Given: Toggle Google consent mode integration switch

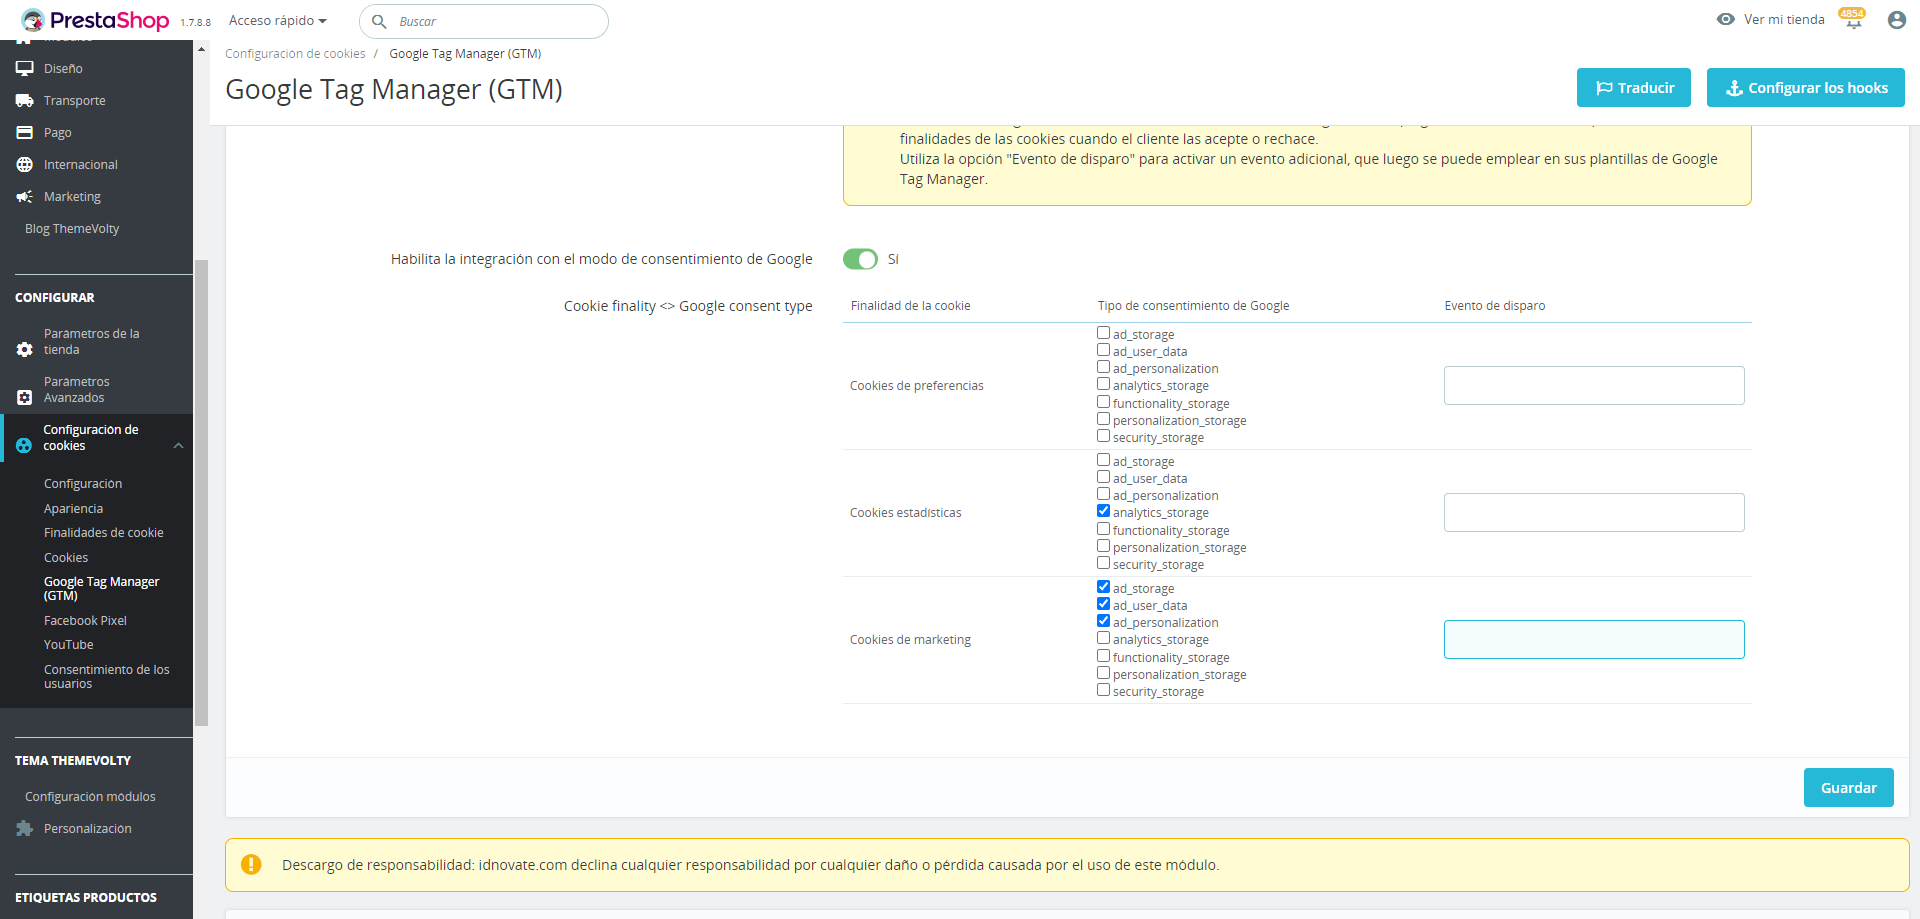Looking at the screenshot, I should click(x=860, y=259).
